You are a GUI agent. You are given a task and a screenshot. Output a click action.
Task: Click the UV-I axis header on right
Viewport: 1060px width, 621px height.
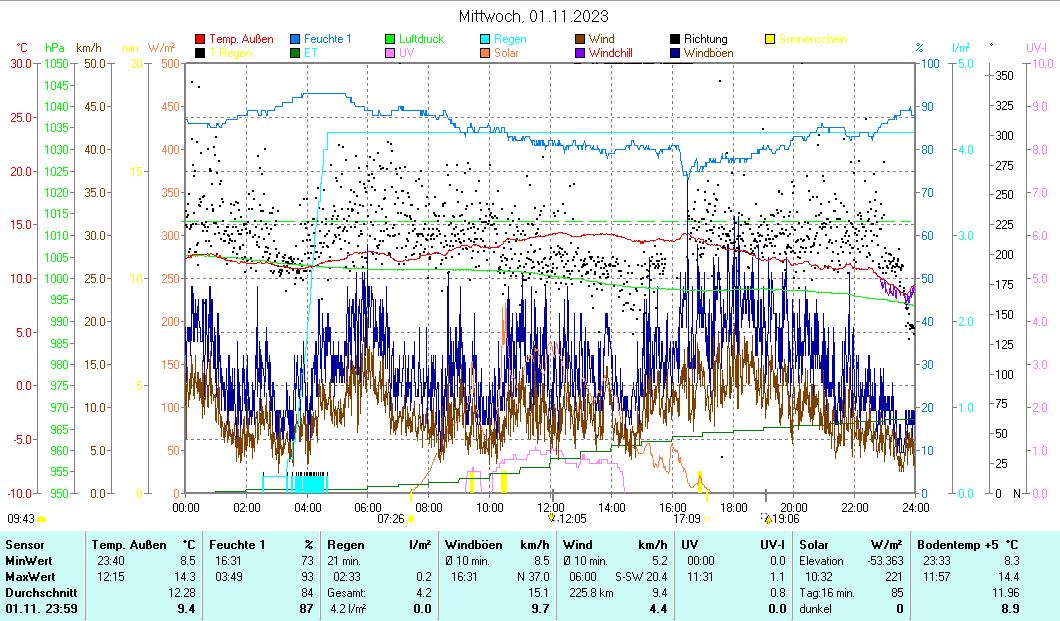(1036, 48)
